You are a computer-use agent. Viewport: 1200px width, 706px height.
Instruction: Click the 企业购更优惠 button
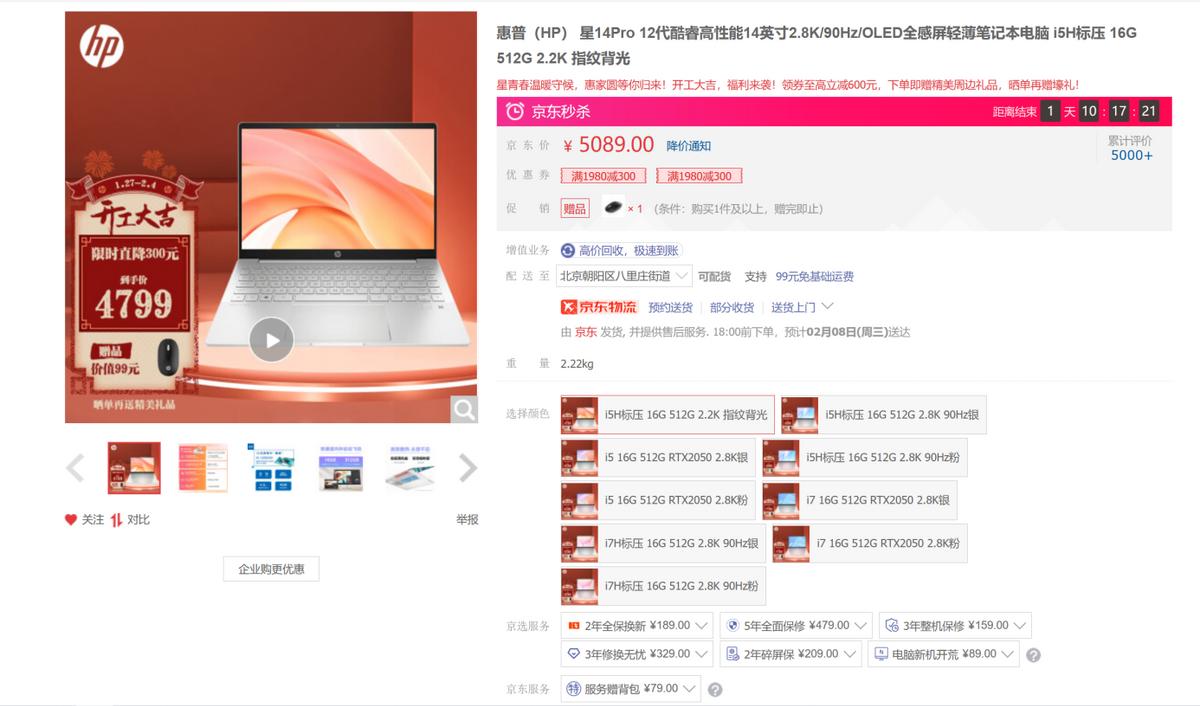[x=269, y=569]
